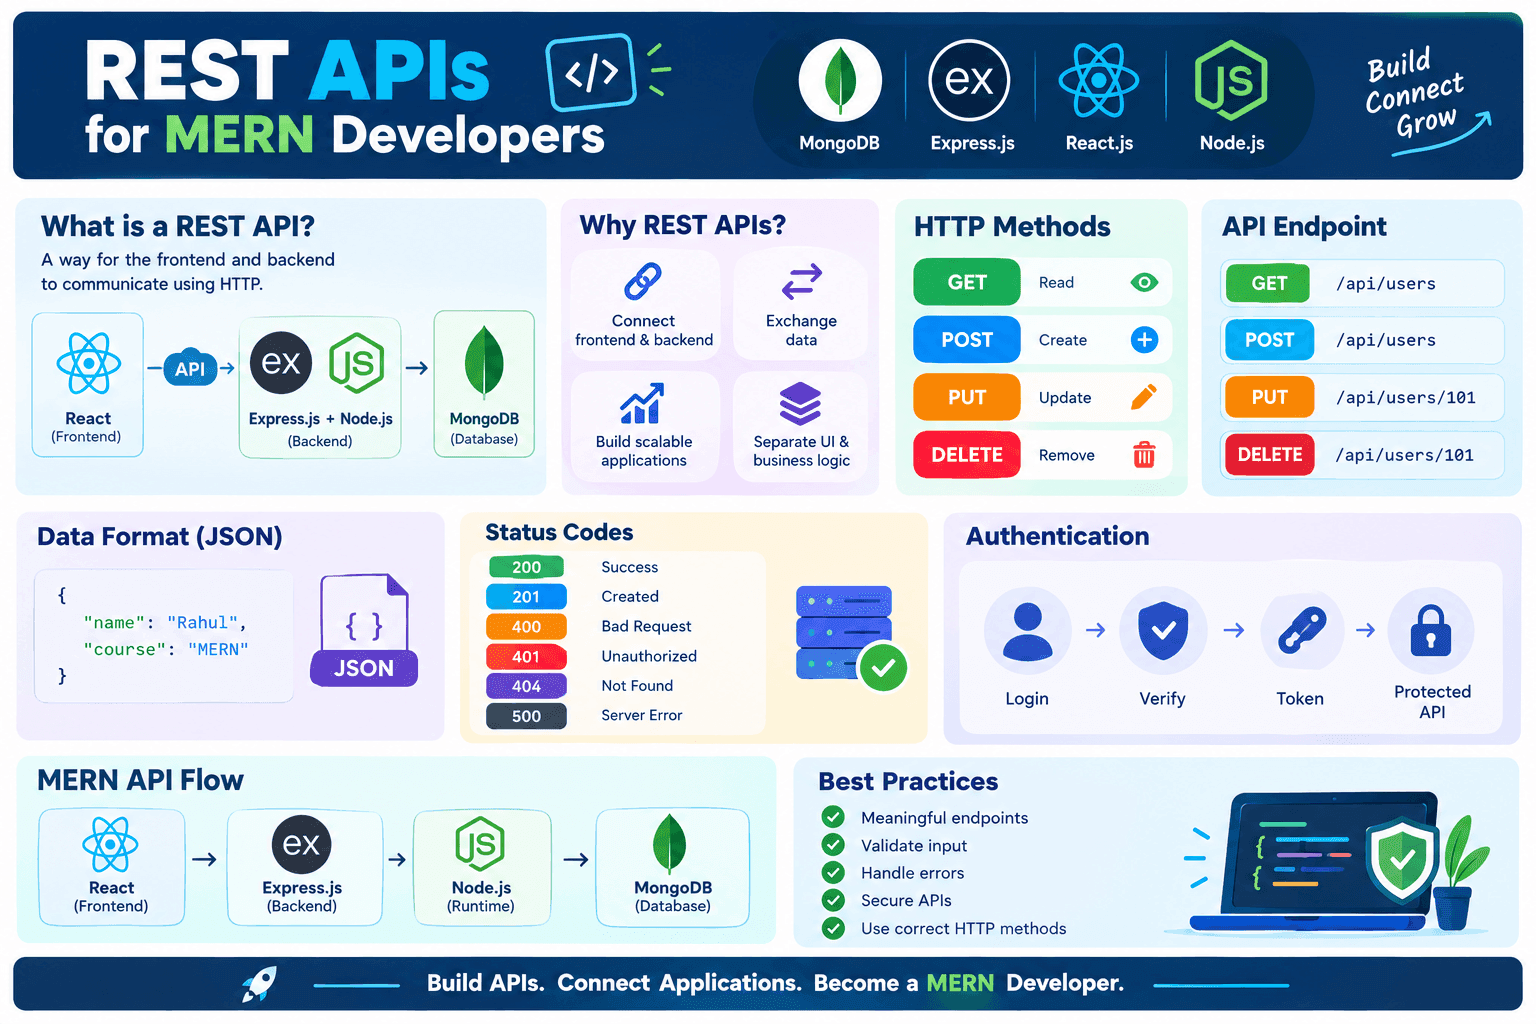Viewport: 1536px width, 1024px height.
Task: Click the trash icon in the DELETE Remove row
Action: pos(1144,455)
